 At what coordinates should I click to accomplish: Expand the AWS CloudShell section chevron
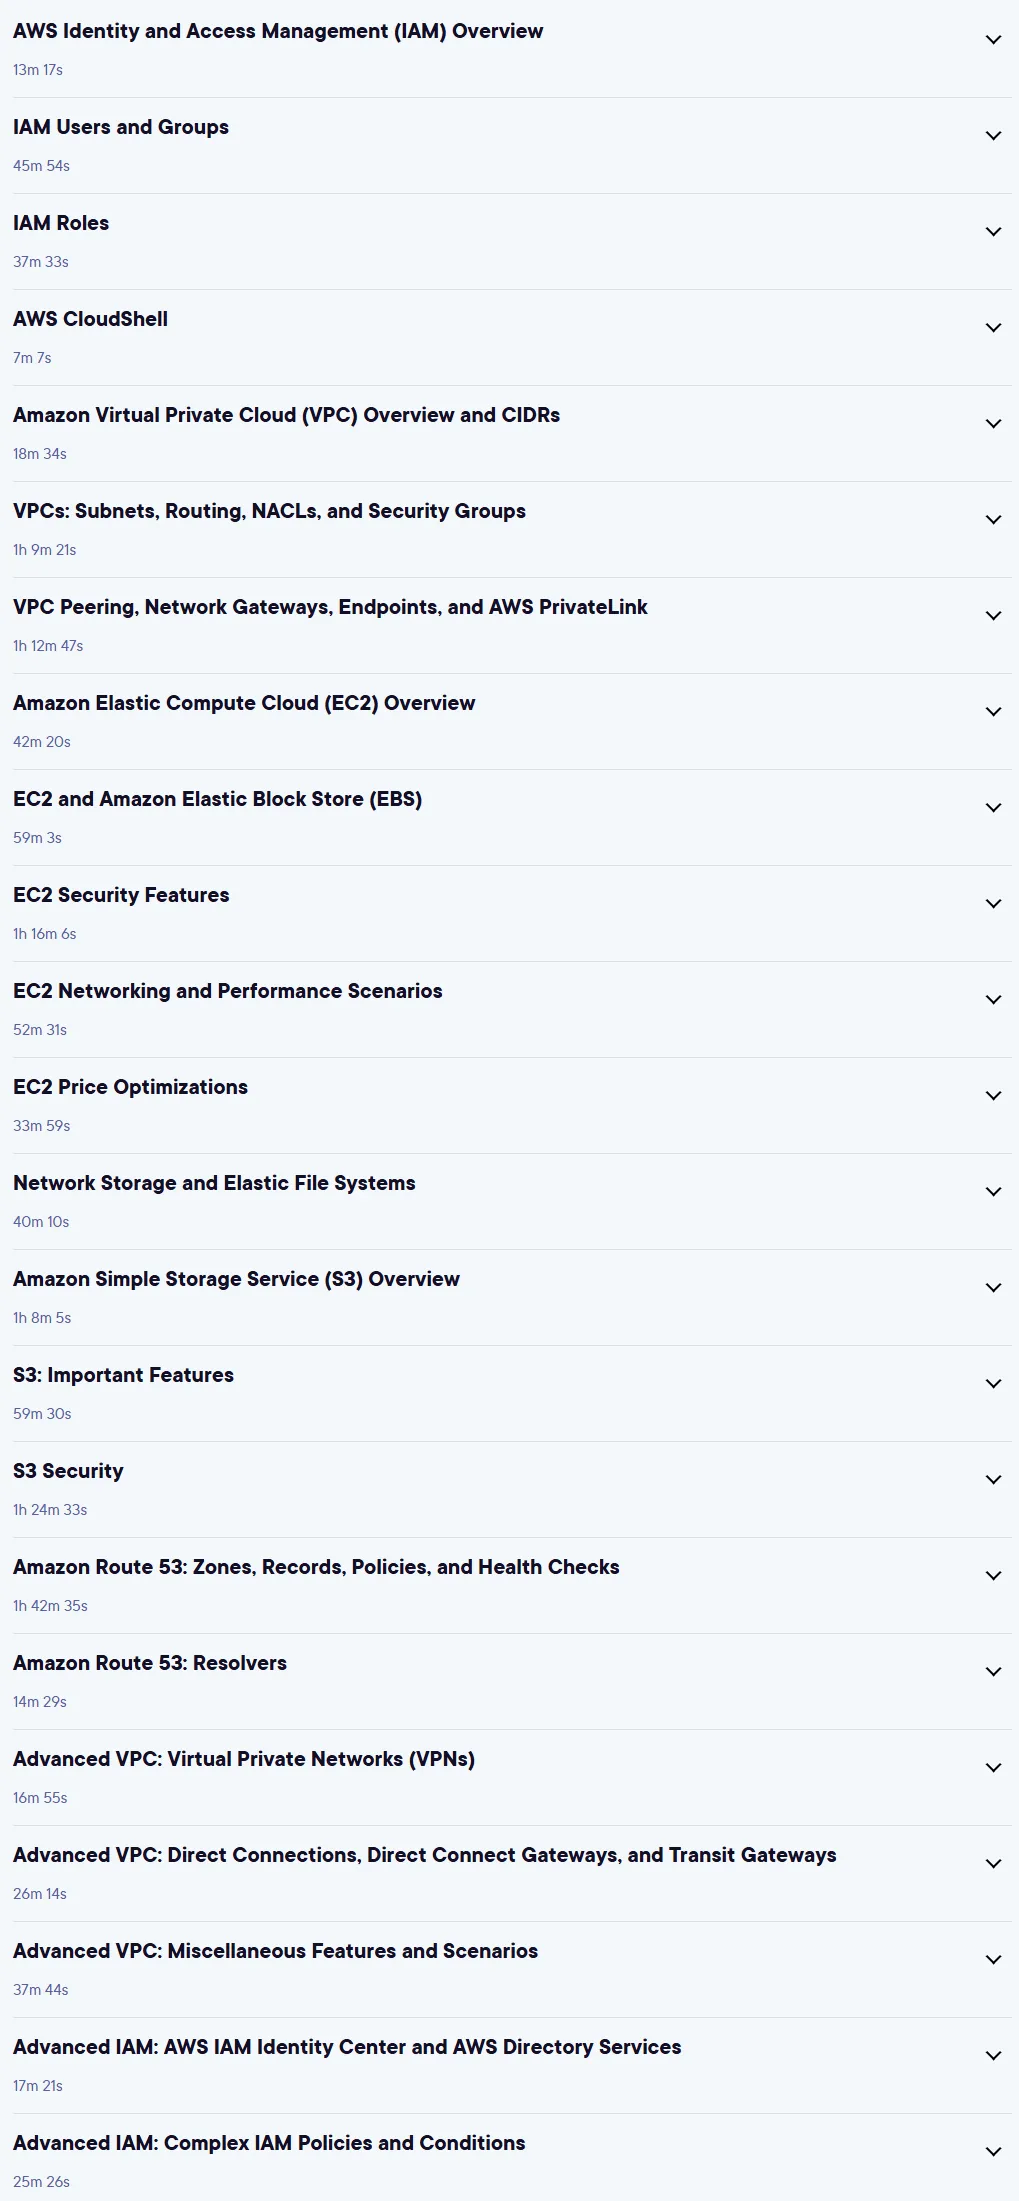(993, 328)
